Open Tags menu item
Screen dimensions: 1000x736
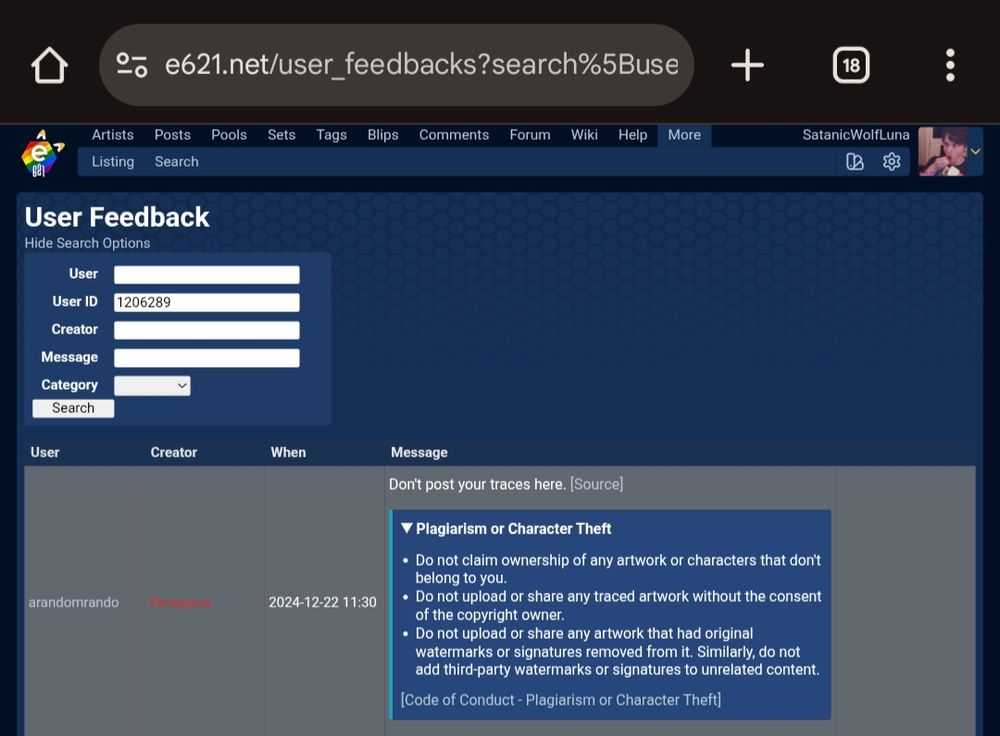(x=332, y=135)
